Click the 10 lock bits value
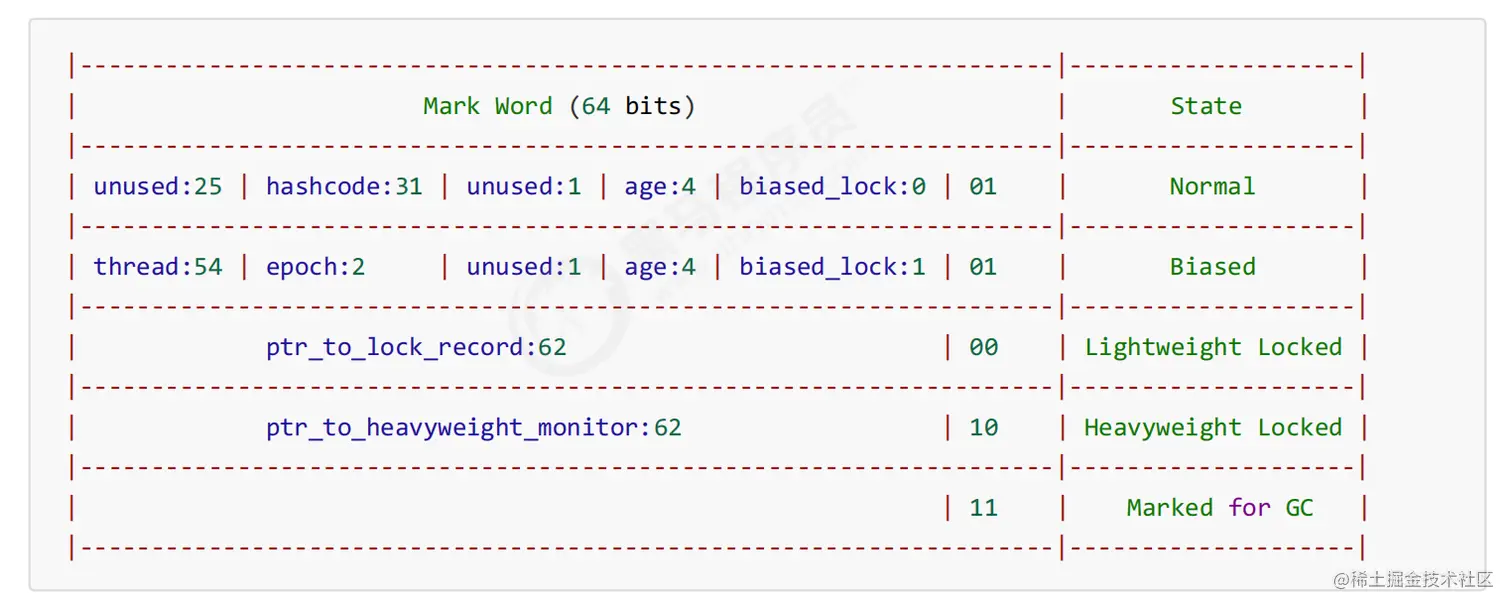This screenshot has height=608, width=1512. pyautogui.click(x=983, y=427)
